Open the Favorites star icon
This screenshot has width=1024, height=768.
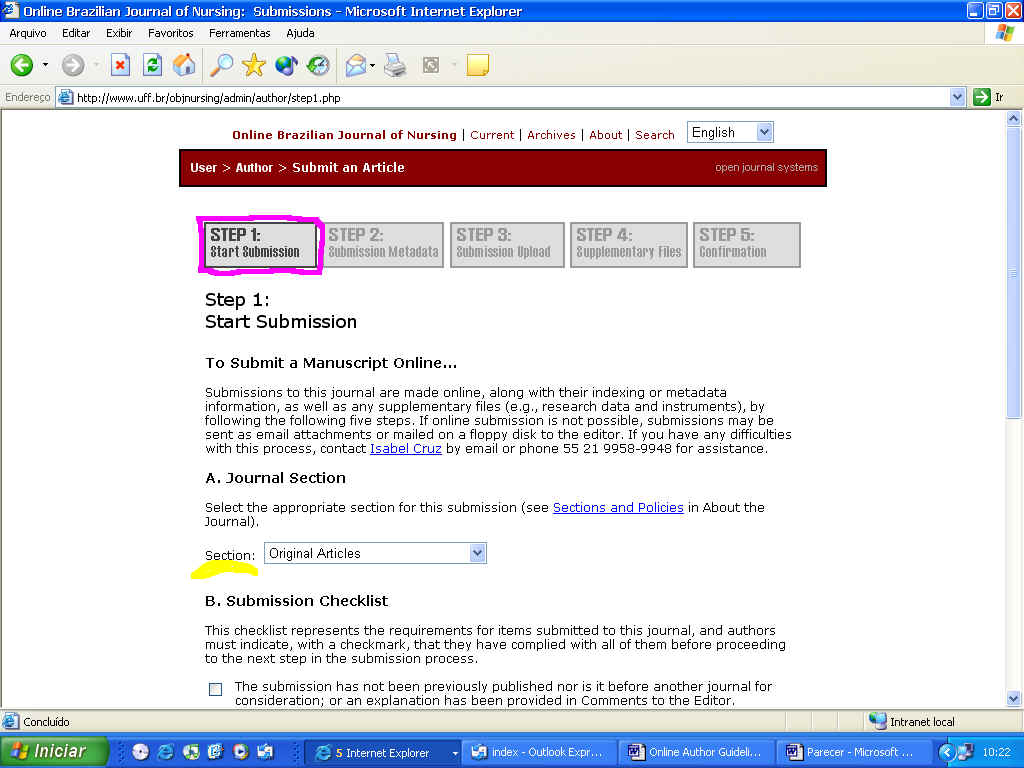[x=253, y=66]
